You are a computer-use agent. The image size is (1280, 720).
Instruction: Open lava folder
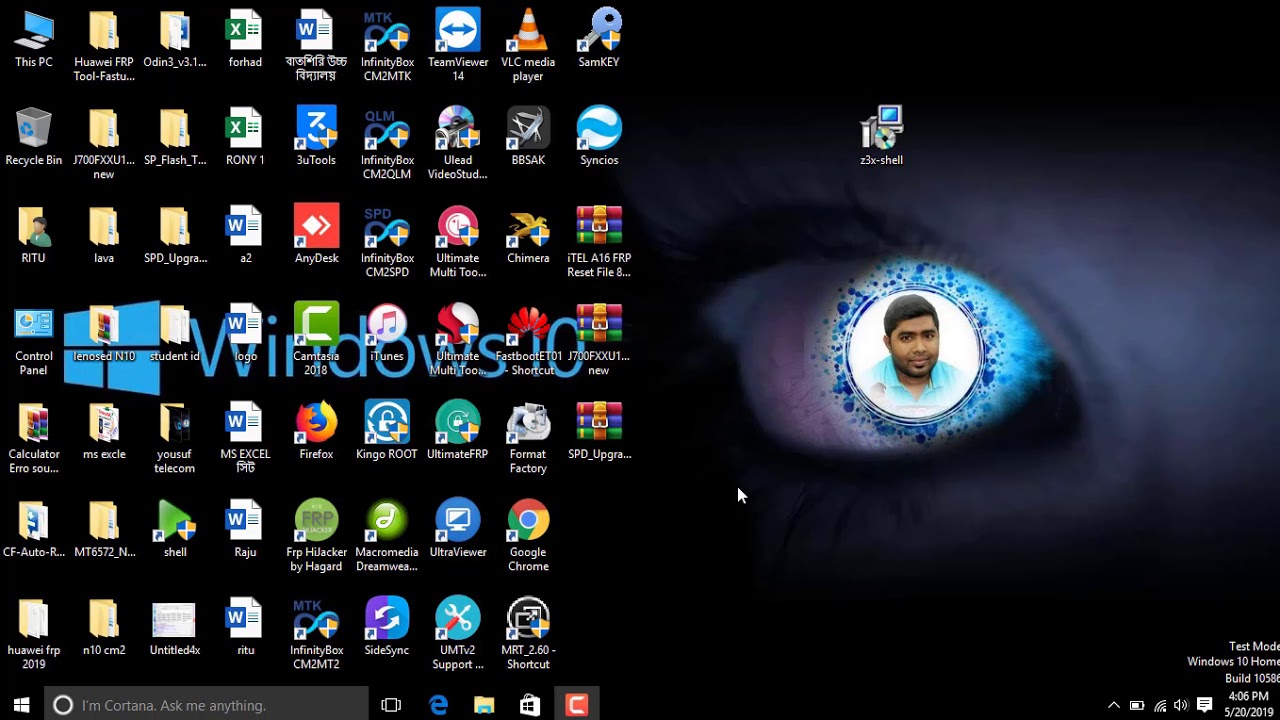(104, 235)
